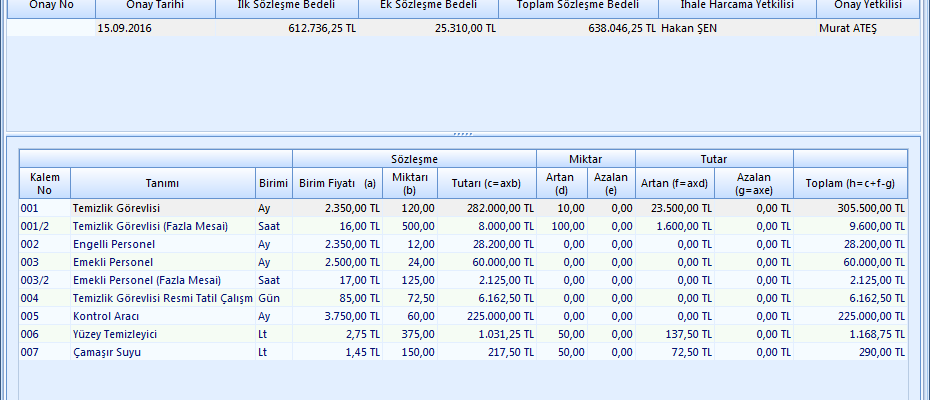The height and width of the screenshot is (400, 930).
Task: Click the İhale Harcama Yetkilisi header
Action: click(x=735, y=6)
